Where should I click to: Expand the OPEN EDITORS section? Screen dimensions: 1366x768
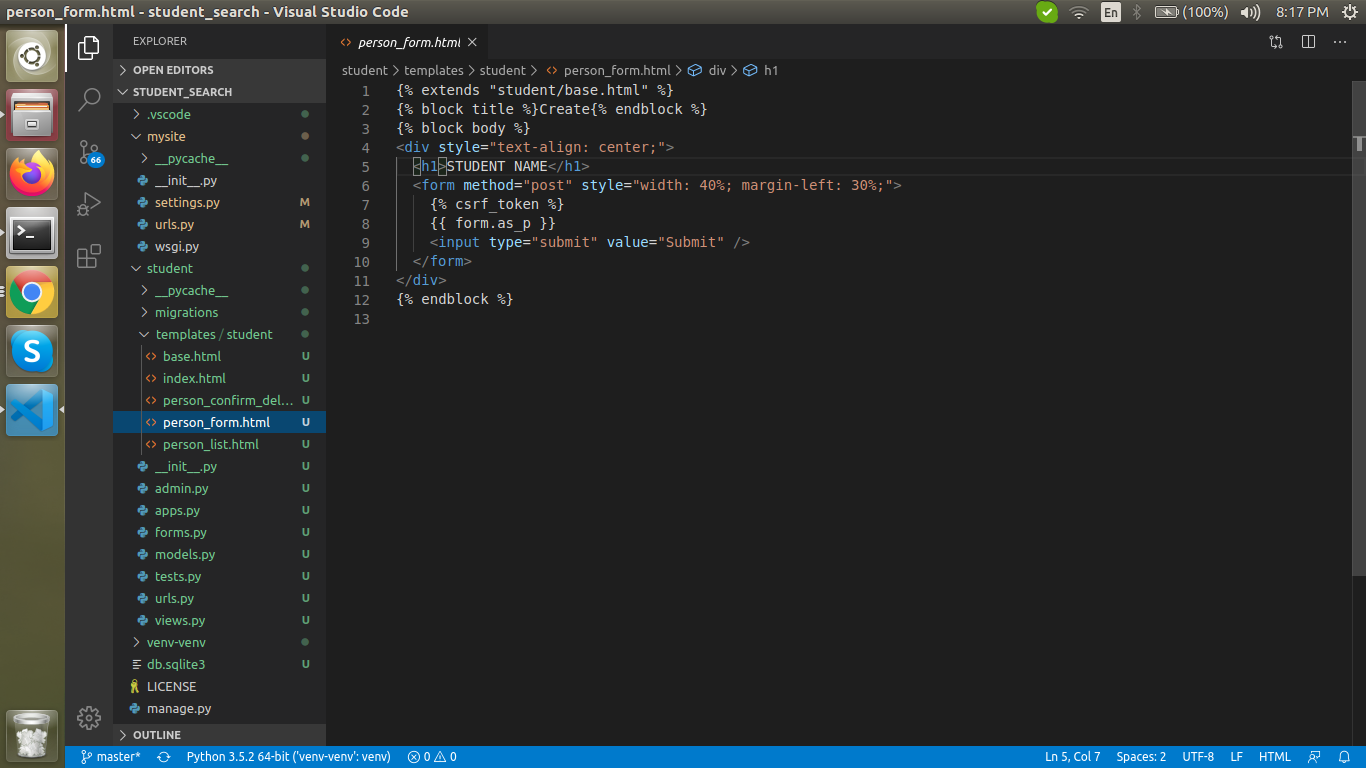(x=220, y=70)
